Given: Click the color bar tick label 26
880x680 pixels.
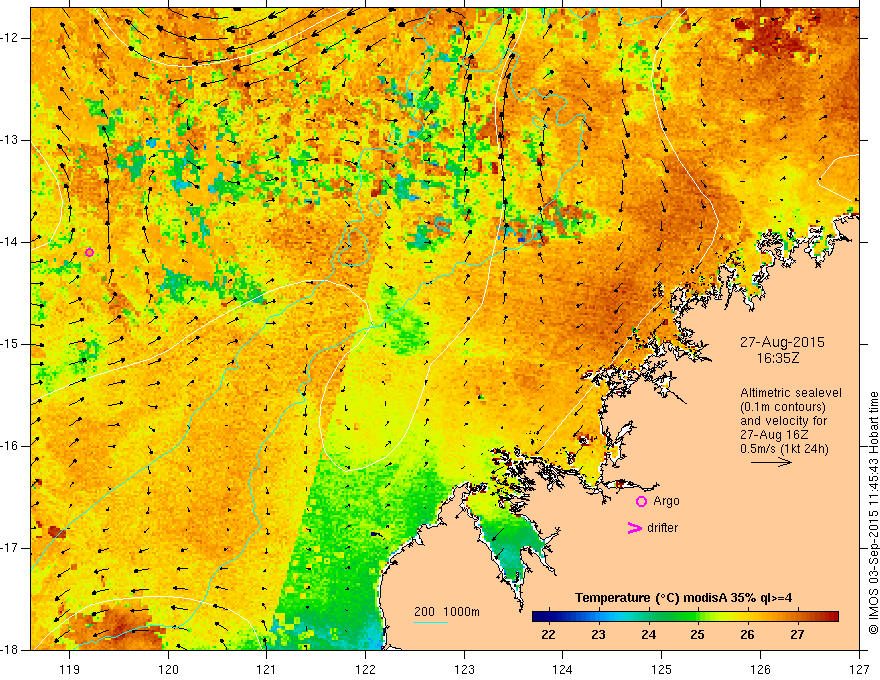Looking at the screenshot, I should click(747, 635).
